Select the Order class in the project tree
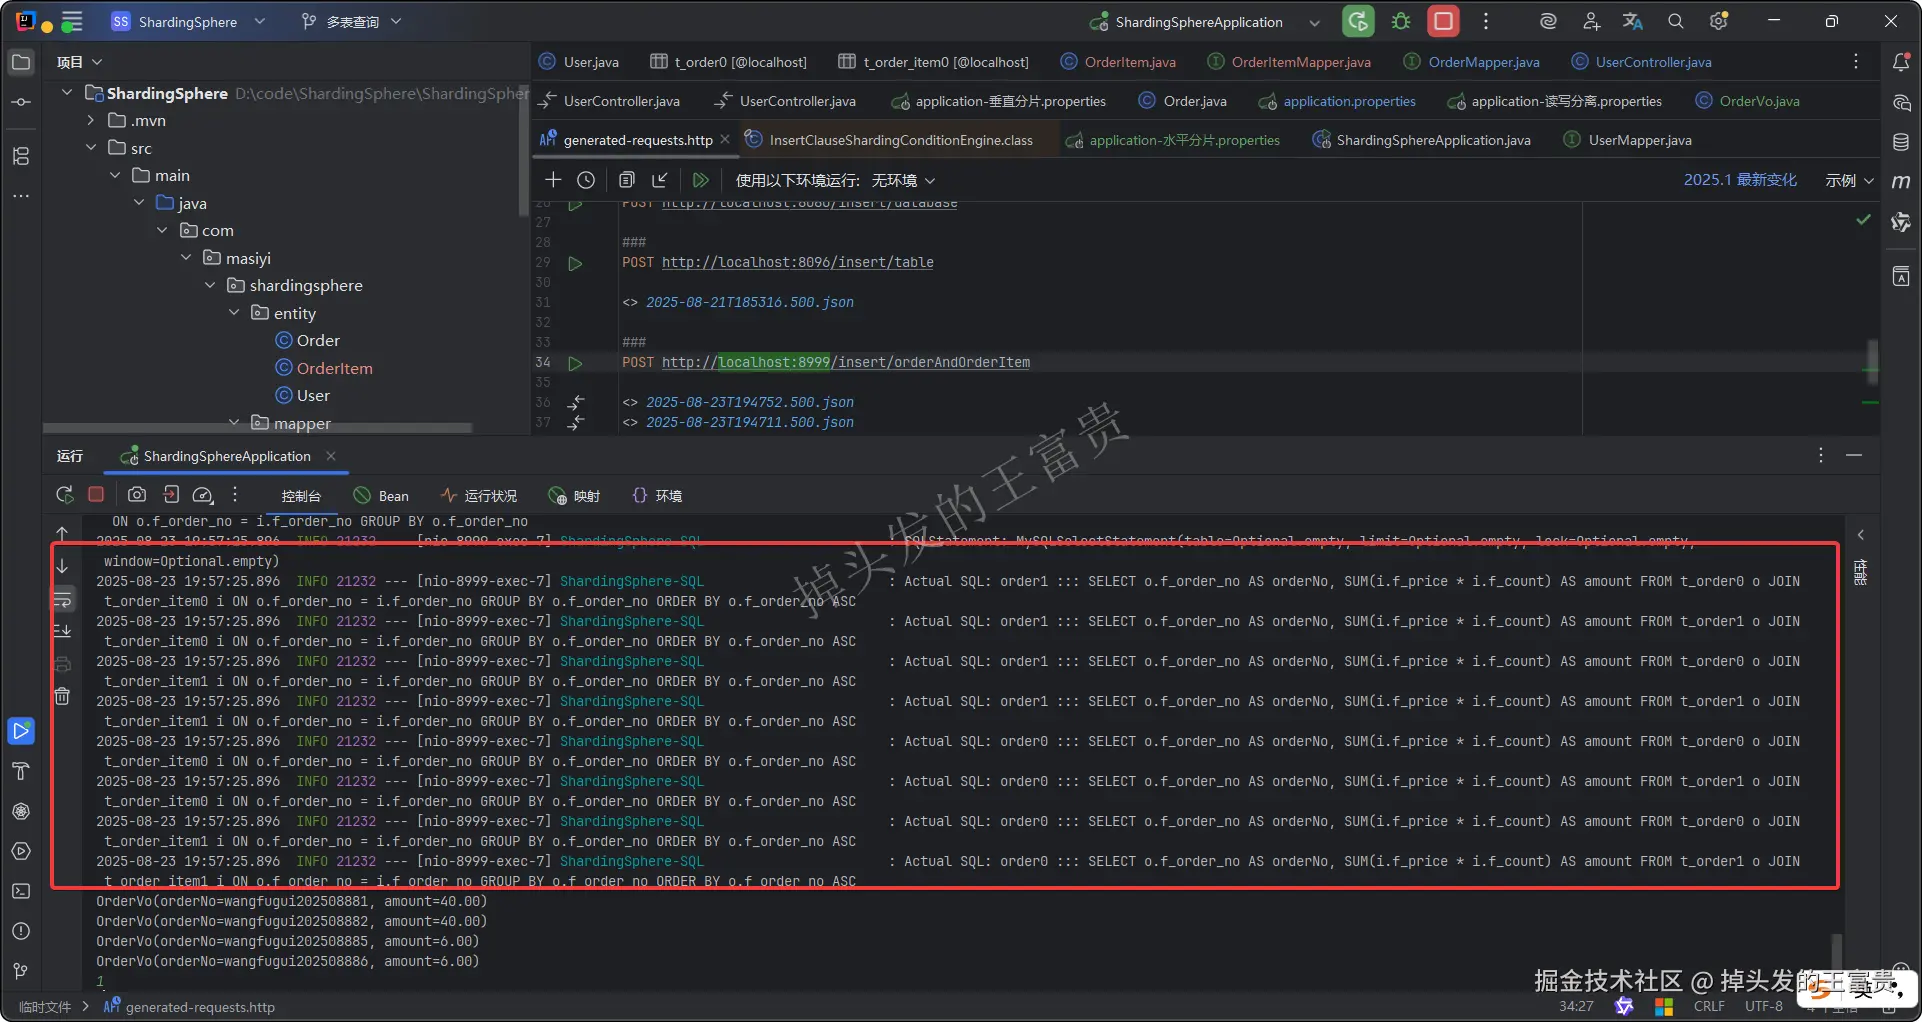The image size is (1922, 1022). pyautogui.click(x=318, y=340)
